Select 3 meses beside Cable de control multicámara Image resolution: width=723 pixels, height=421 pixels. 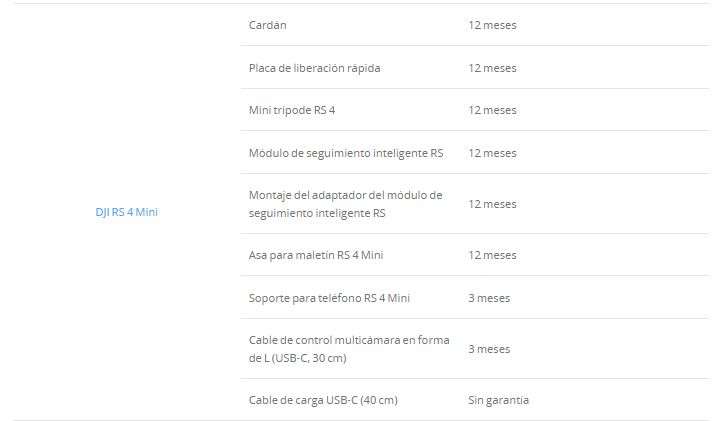tap(488, 349)
